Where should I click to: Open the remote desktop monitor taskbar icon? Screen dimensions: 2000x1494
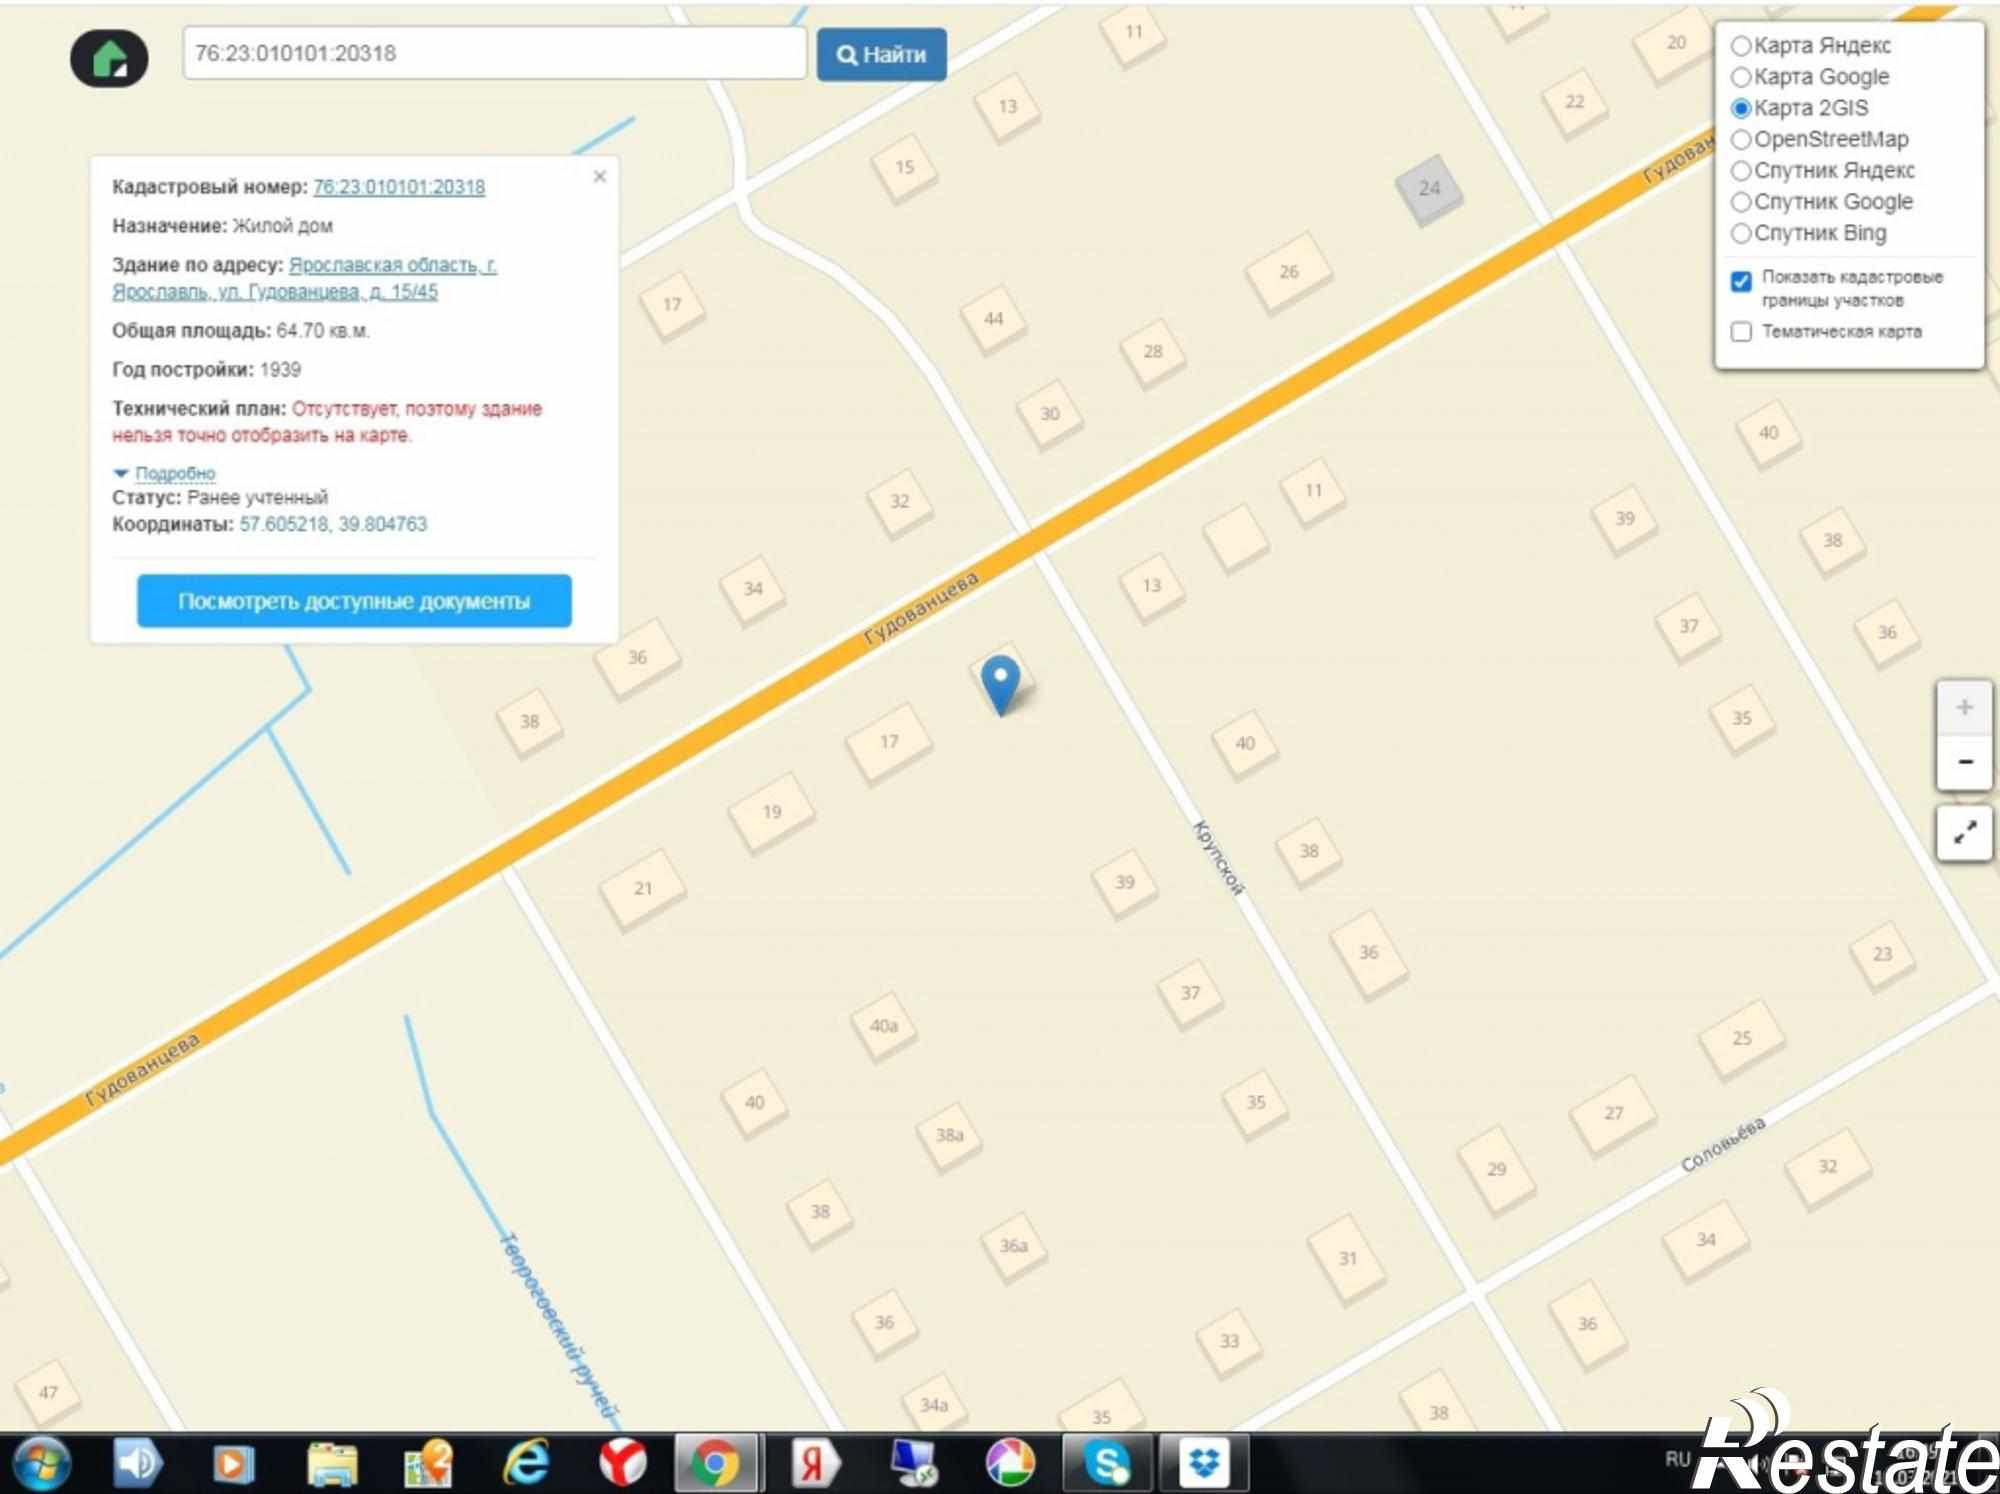coord(912,1465)
